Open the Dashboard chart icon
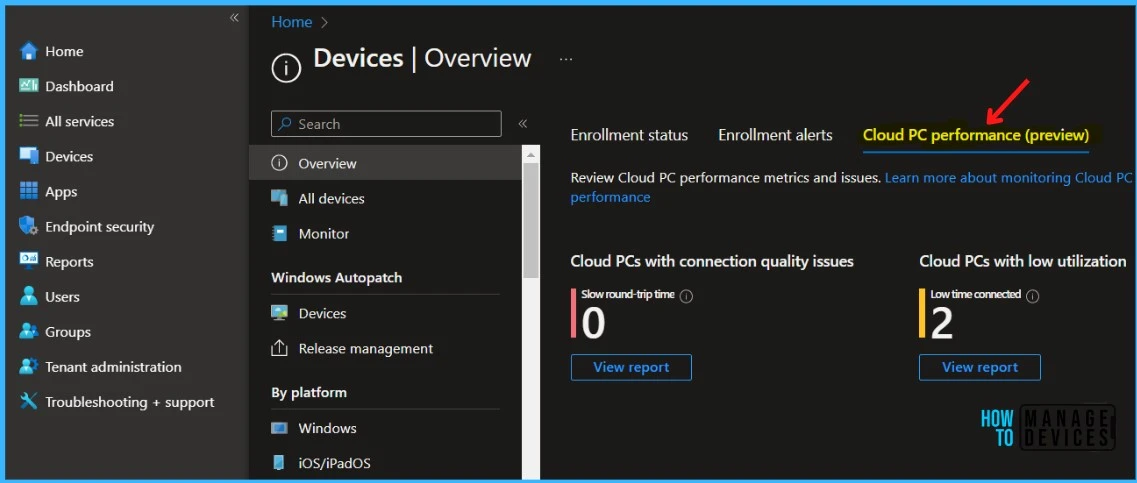This screenshot has width=1137, height=483. click(x=28, y=86)
